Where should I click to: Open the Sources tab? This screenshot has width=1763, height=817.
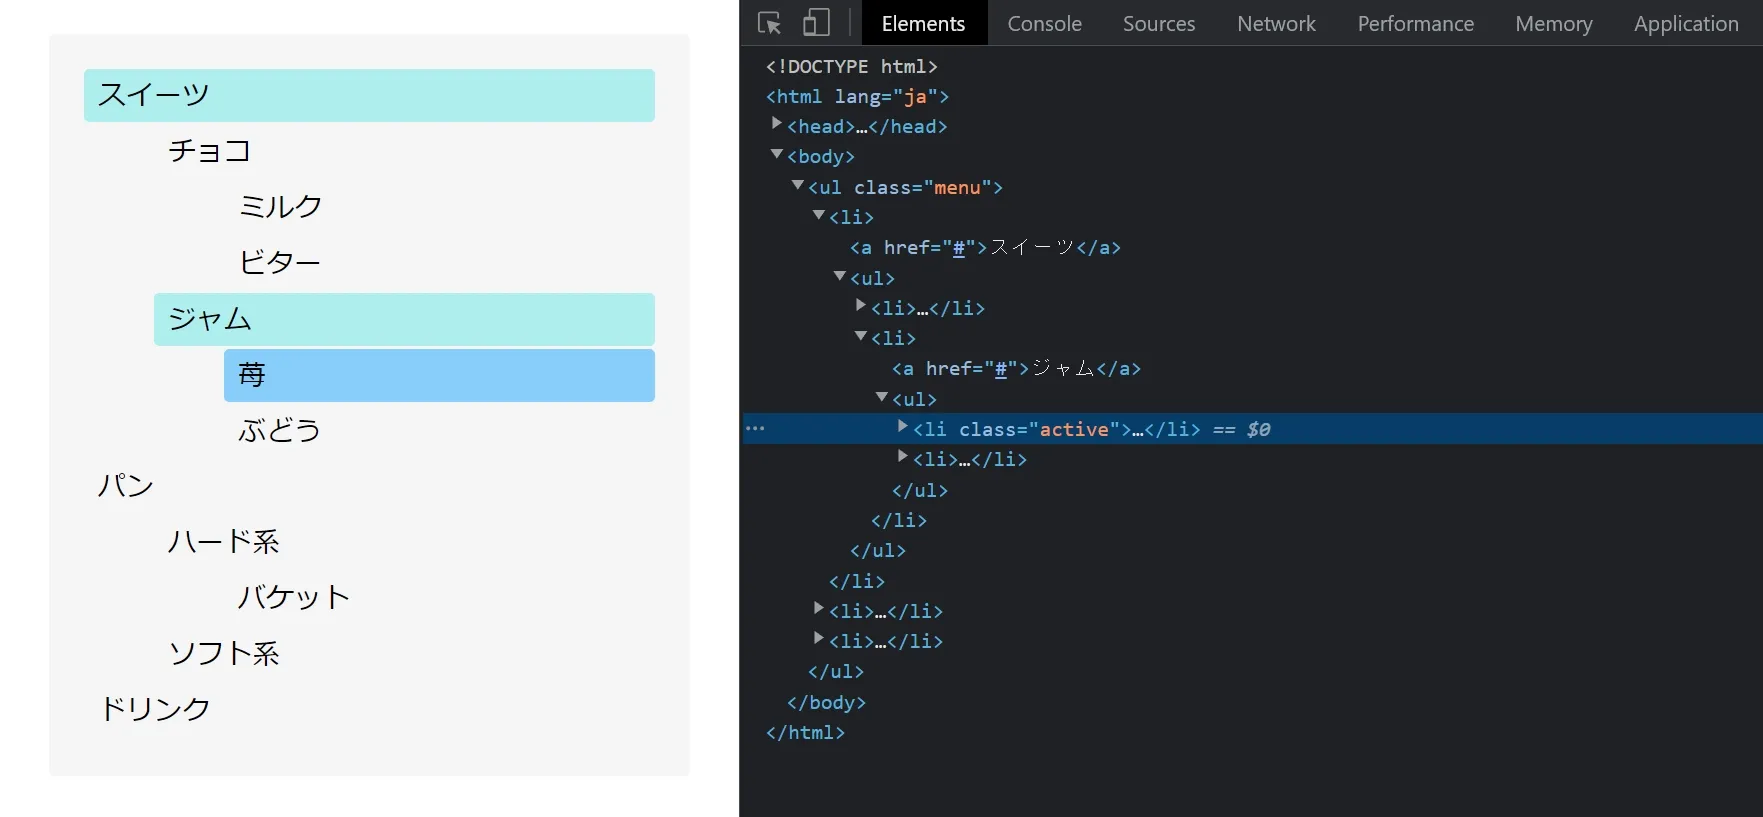coord(1158,23)
